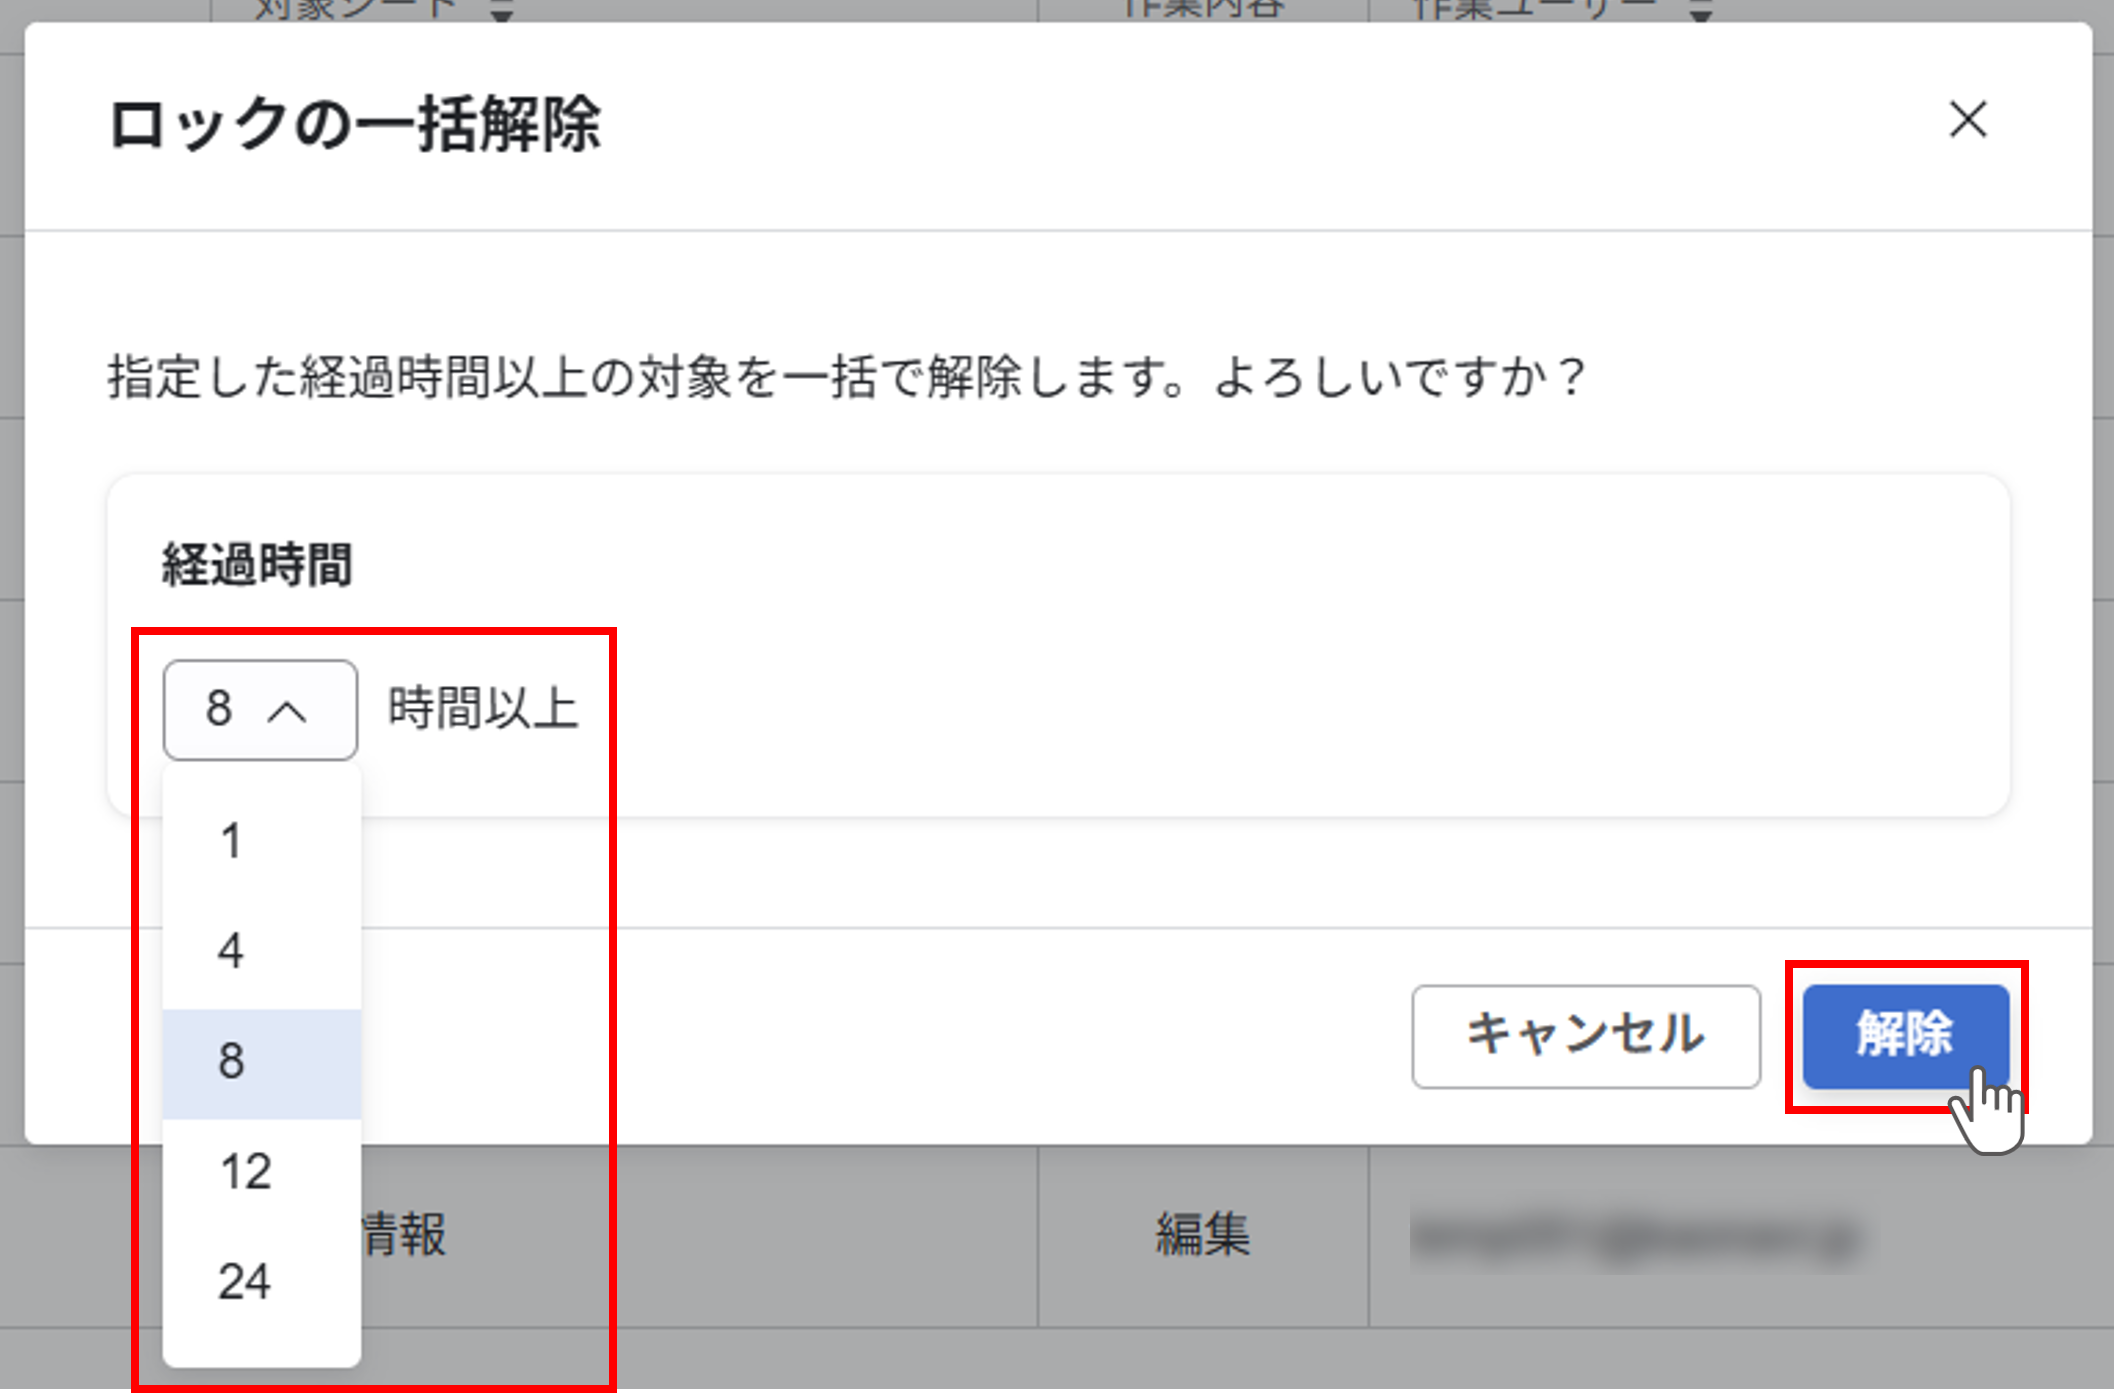The height and width of the screenshot is (1393, 2114).
Task: Open the 作業ユーザー column filter arrow
Action: [x=1700, y=12]
